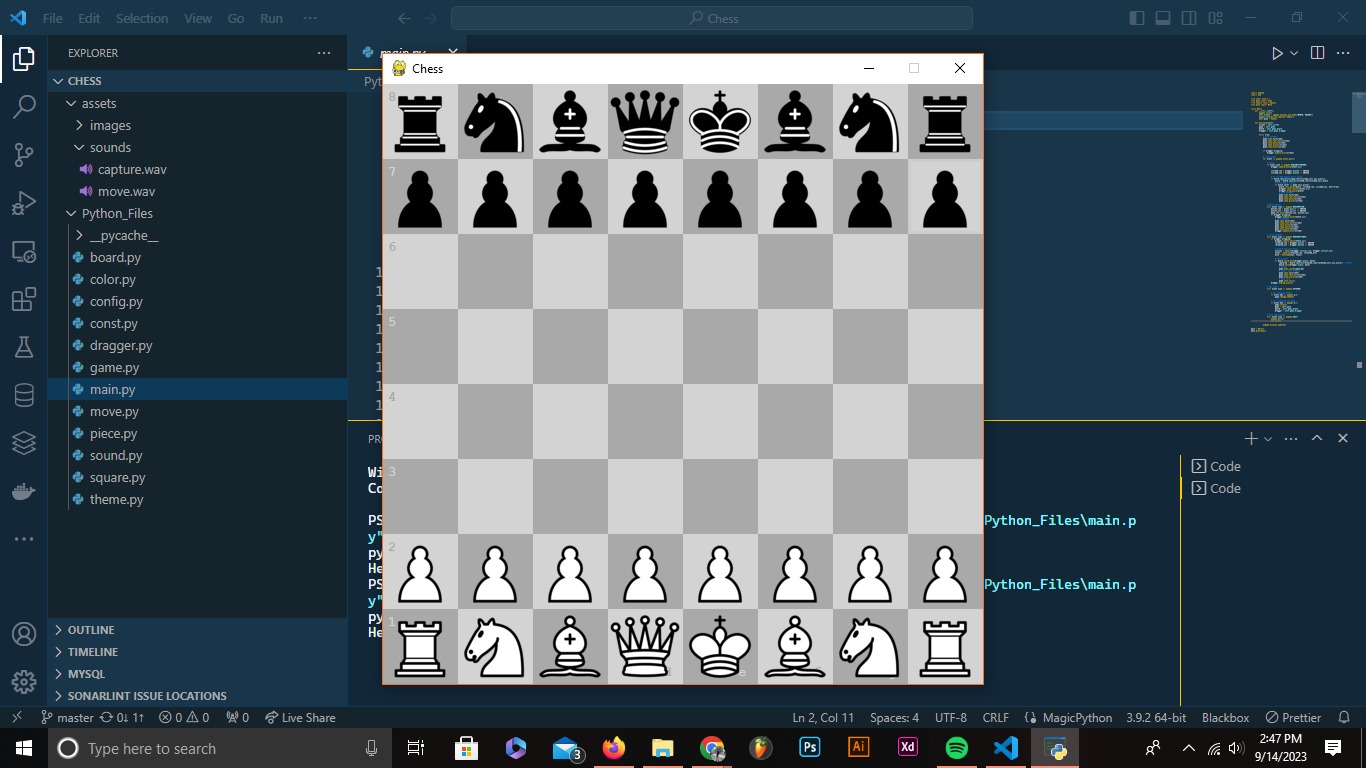The image size is (1366, 768).
Task: Open Photoshop from the taskbar
Action: click(x=809, y=748)
